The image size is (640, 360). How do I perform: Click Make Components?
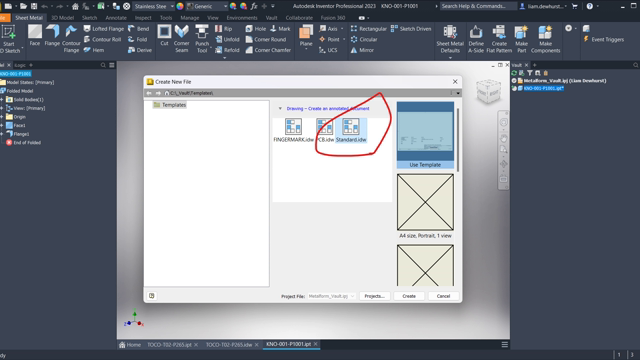[545, 39]
